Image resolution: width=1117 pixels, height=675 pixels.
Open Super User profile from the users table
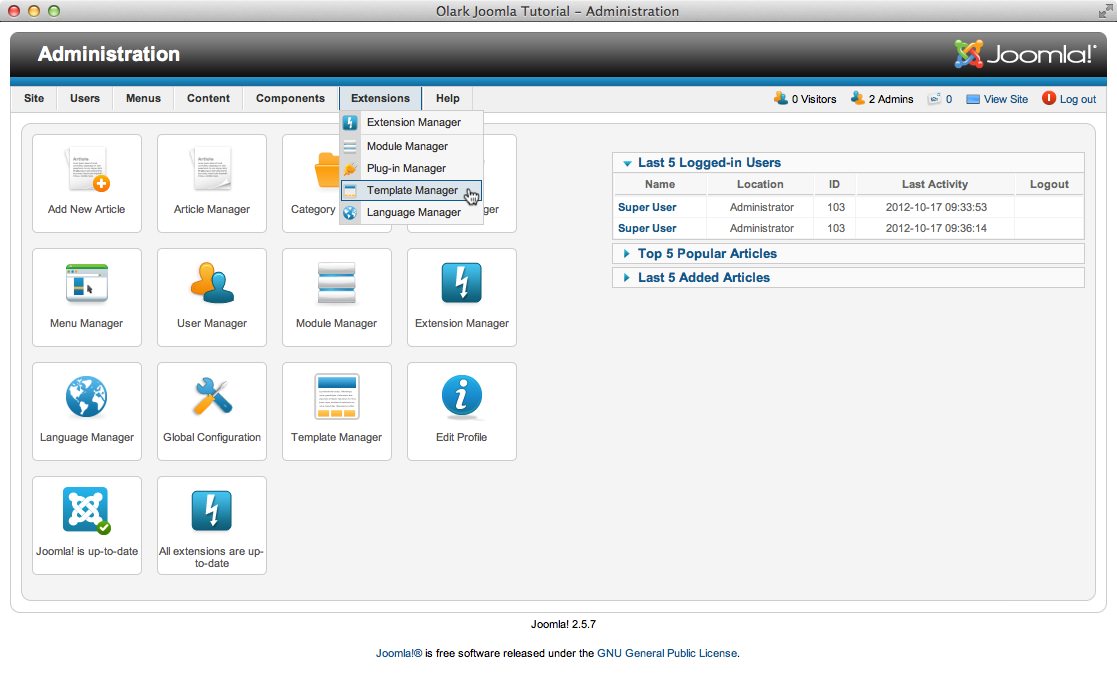click(645, 207)
